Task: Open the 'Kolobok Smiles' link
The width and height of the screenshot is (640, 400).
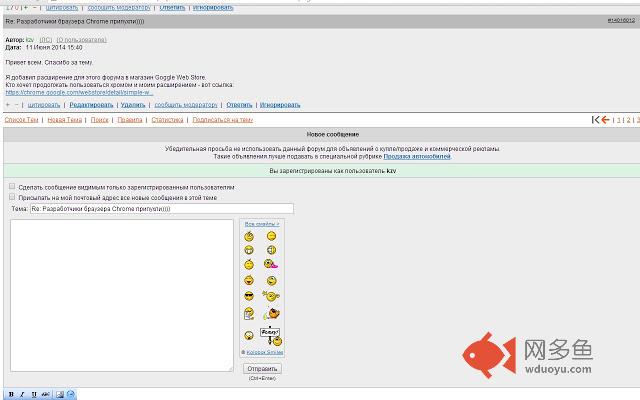Action: (264, 352)
